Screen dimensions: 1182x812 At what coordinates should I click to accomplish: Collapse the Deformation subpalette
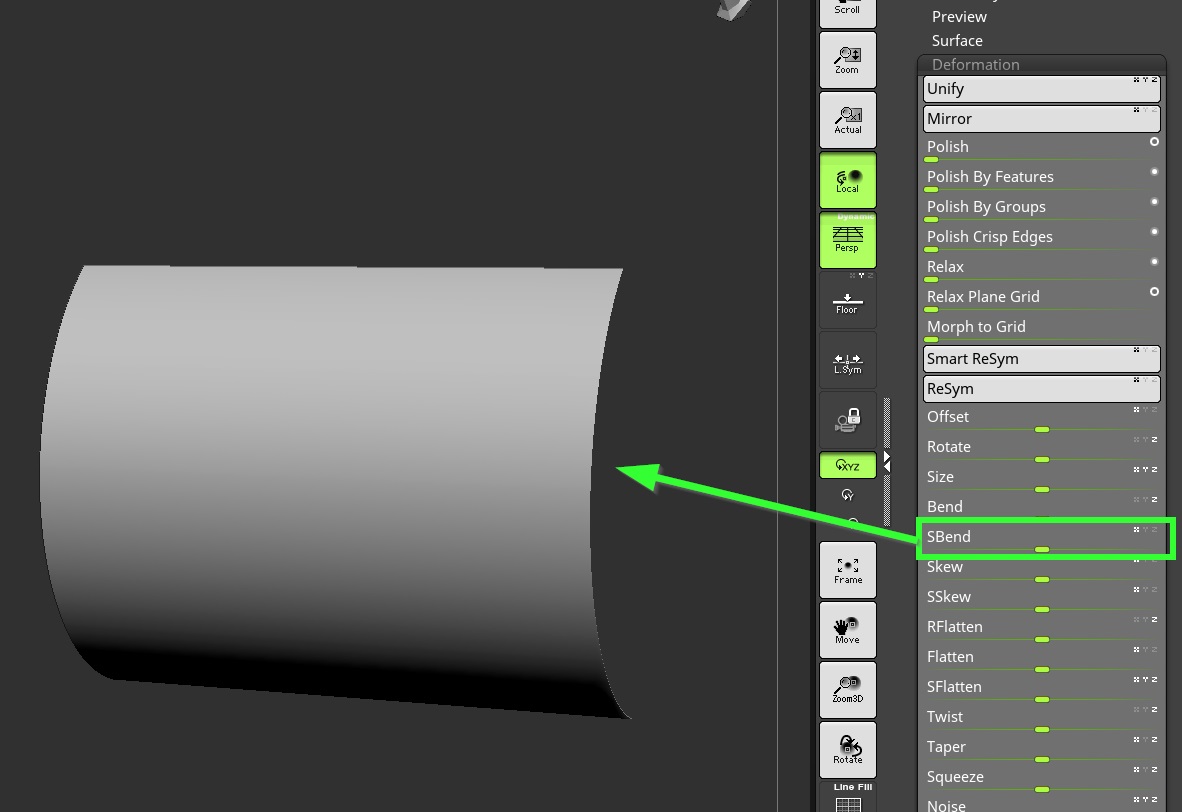tap(975, 65)
